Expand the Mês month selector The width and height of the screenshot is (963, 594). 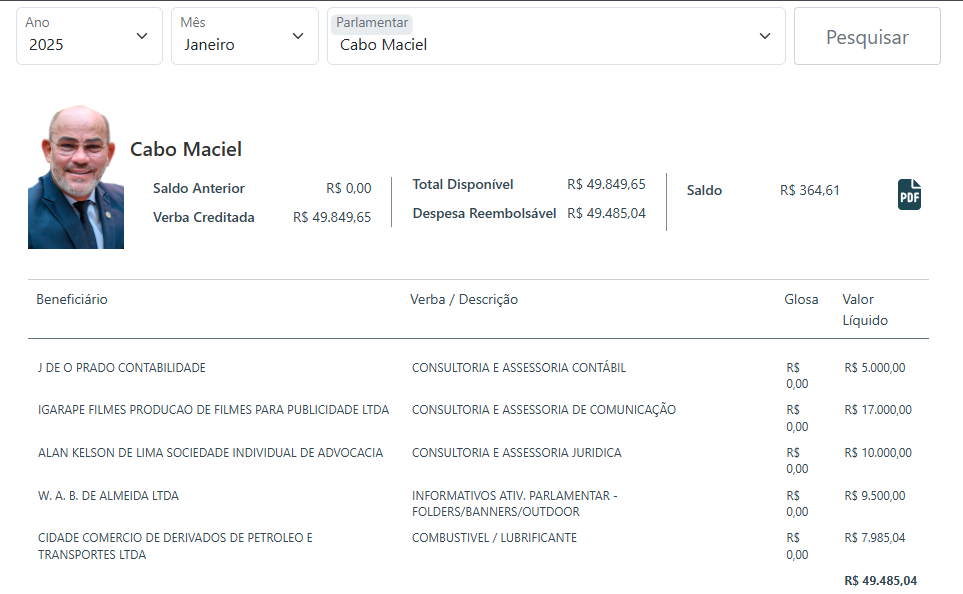click(244, 36)
